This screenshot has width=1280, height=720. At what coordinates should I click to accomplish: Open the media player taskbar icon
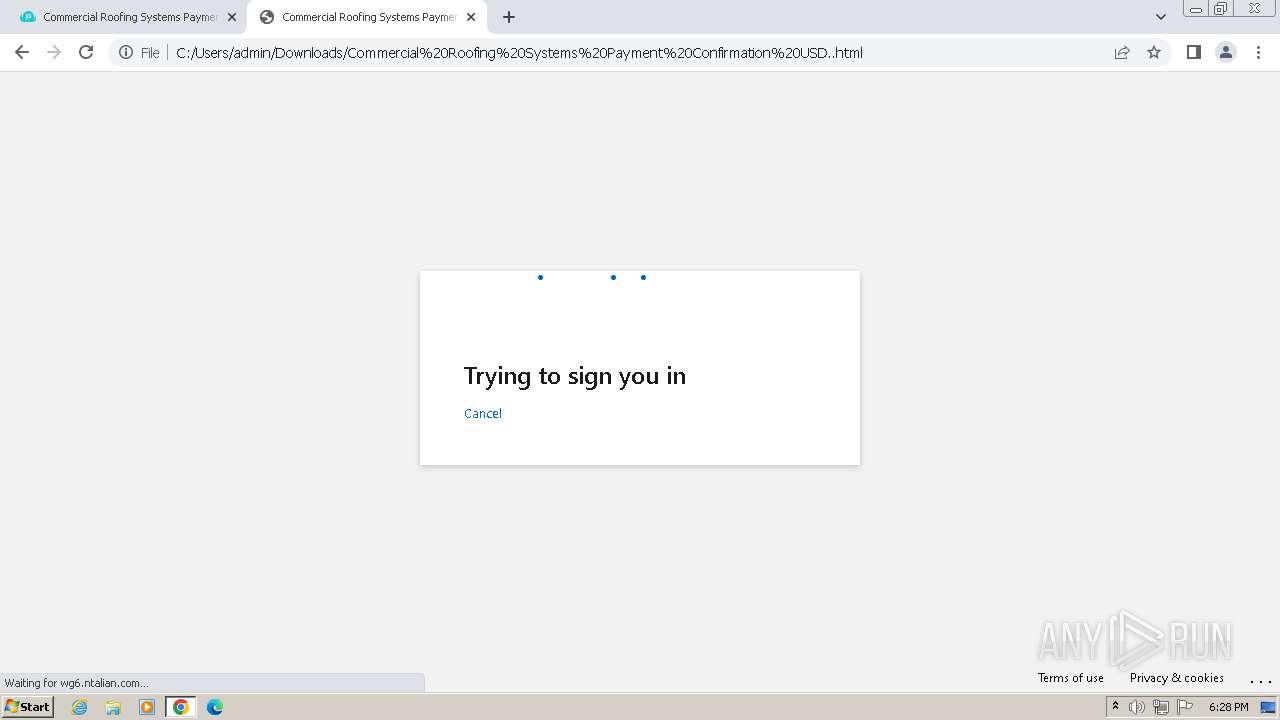pyautogui.click(x=147, y=707)
